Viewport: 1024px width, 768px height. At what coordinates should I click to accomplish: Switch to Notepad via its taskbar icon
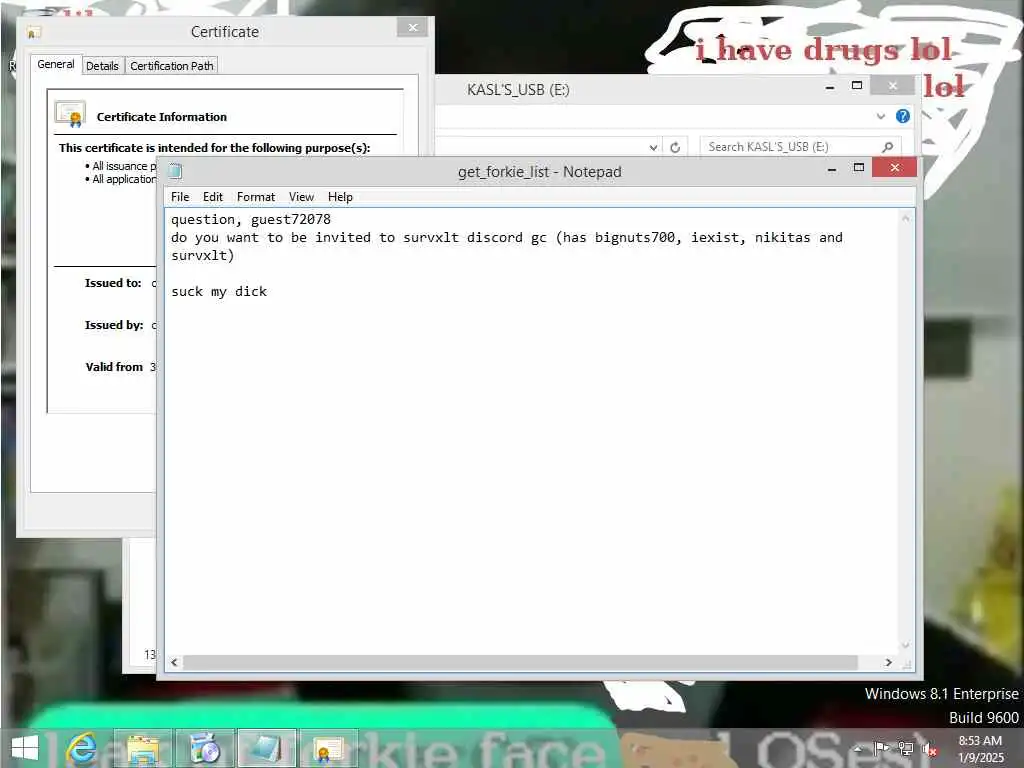point(266,748)
